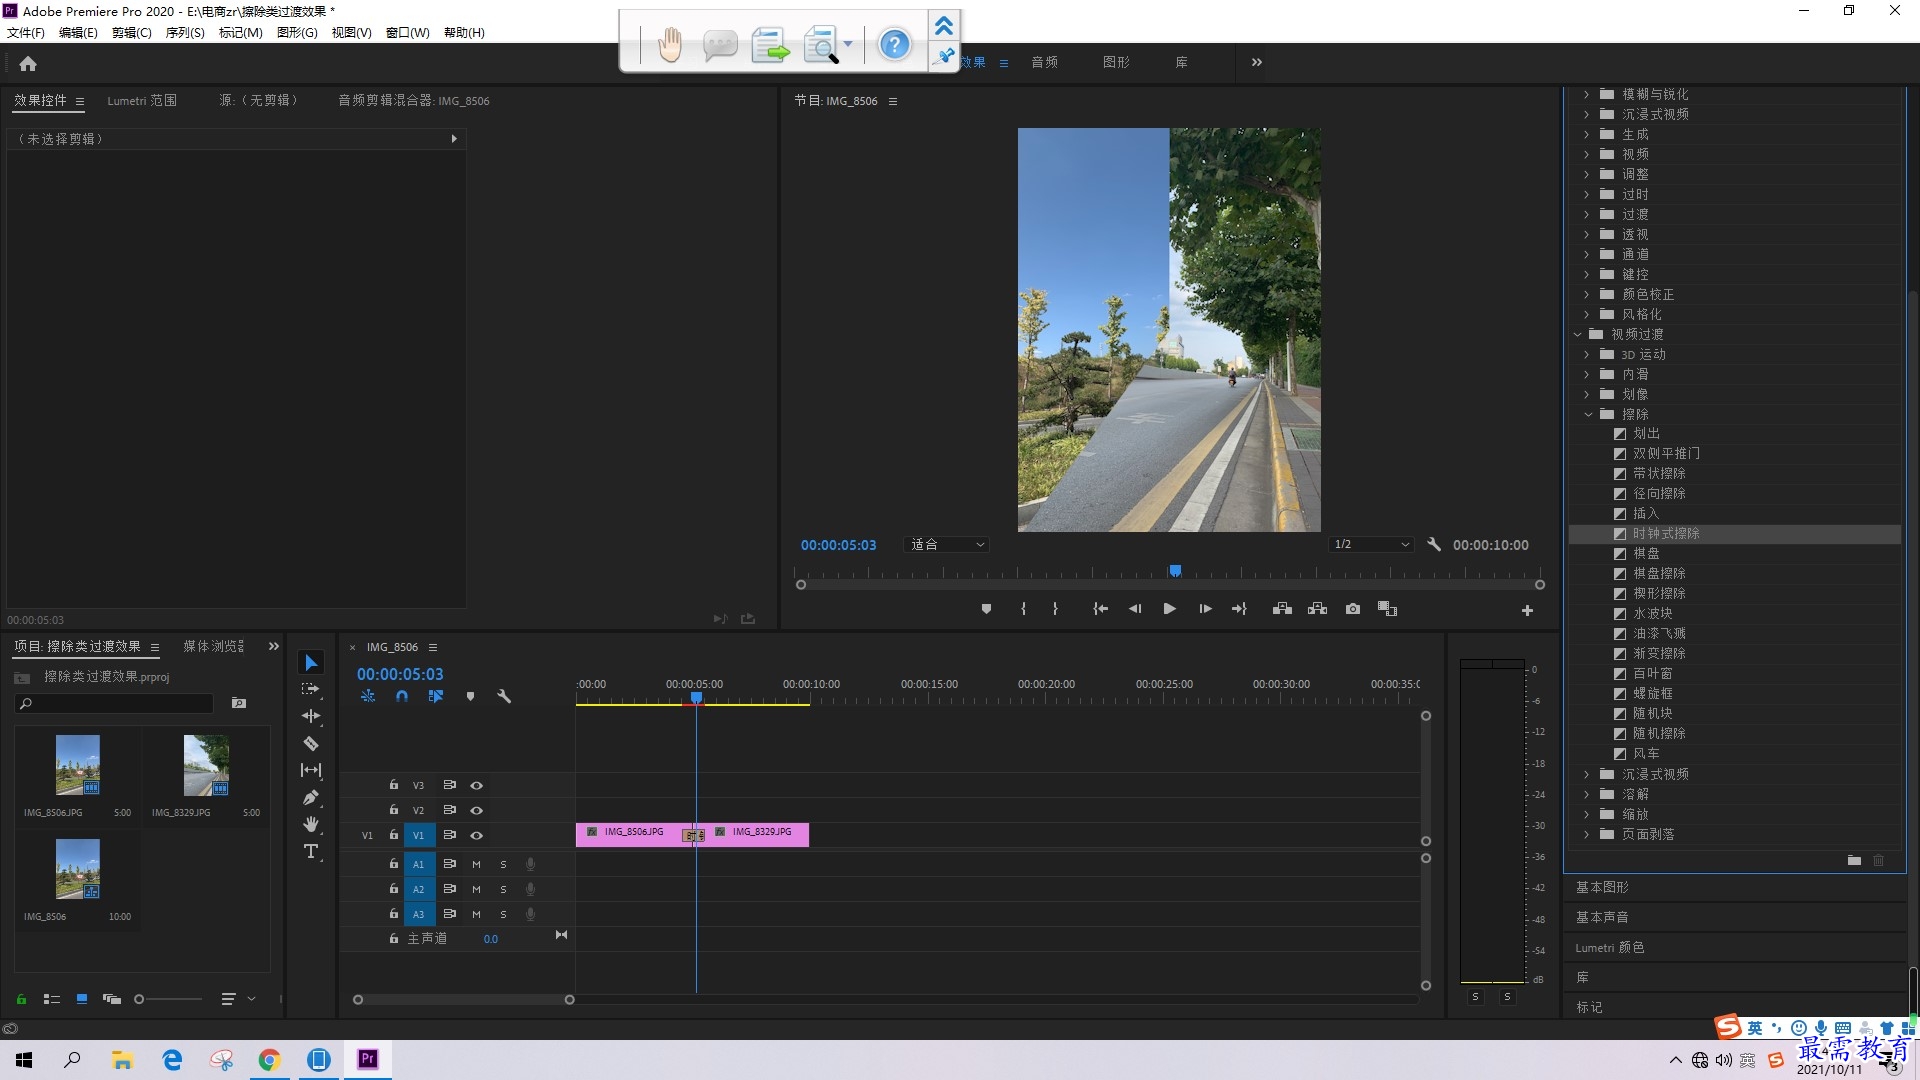Open the program monitor button editor plus
Viewport: 1920px width, 1080px height.
pos(1527,610)
